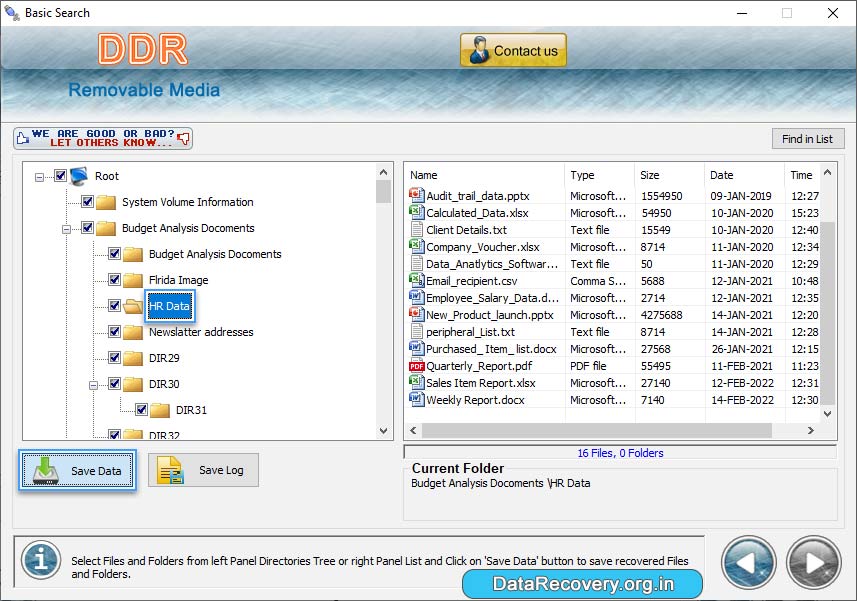Click the back navigation arrow icon
Viewport: 857px width, 601px height.
pos(748,562)
